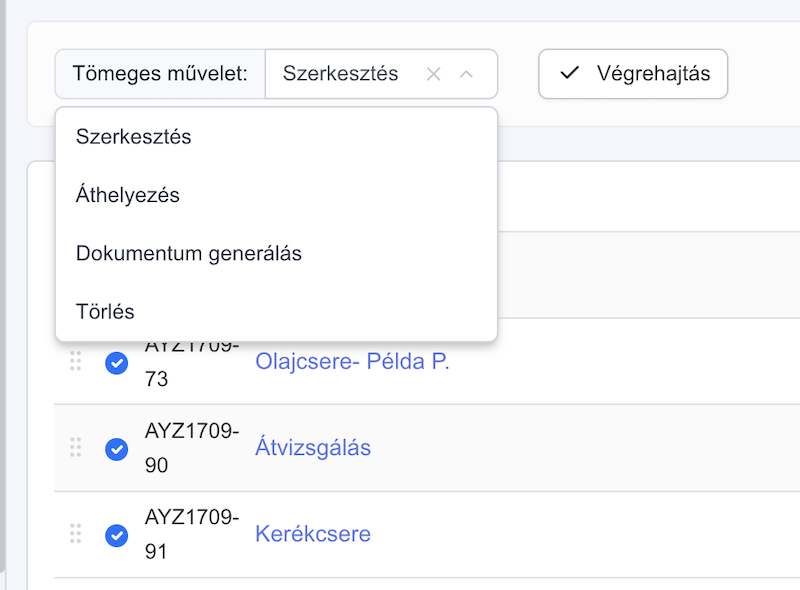Uncheck the Kerékcsere row checkbox
The image size is (800, 590).
point(116,535)
